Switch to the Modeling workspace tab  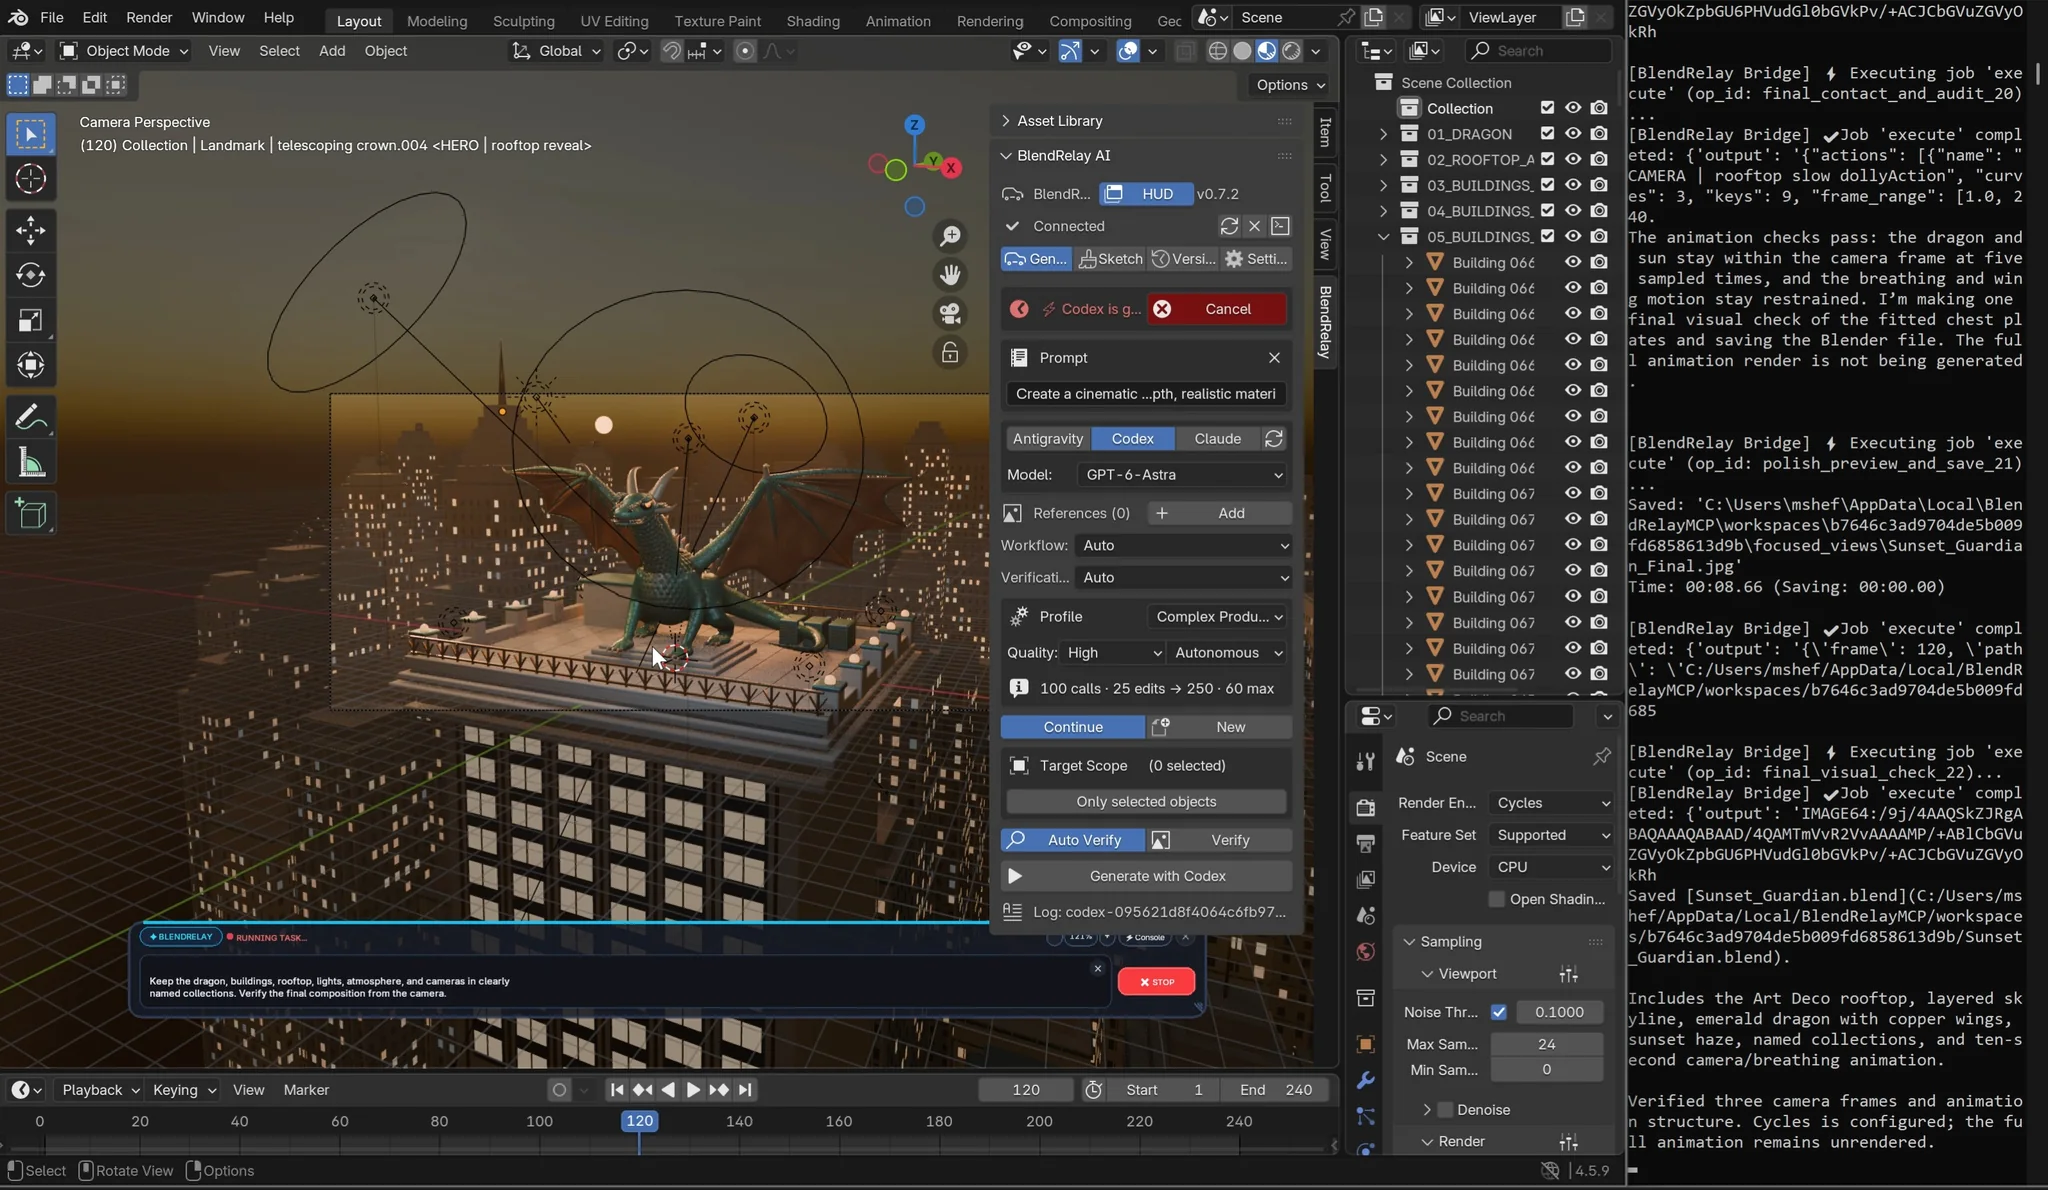437,21
